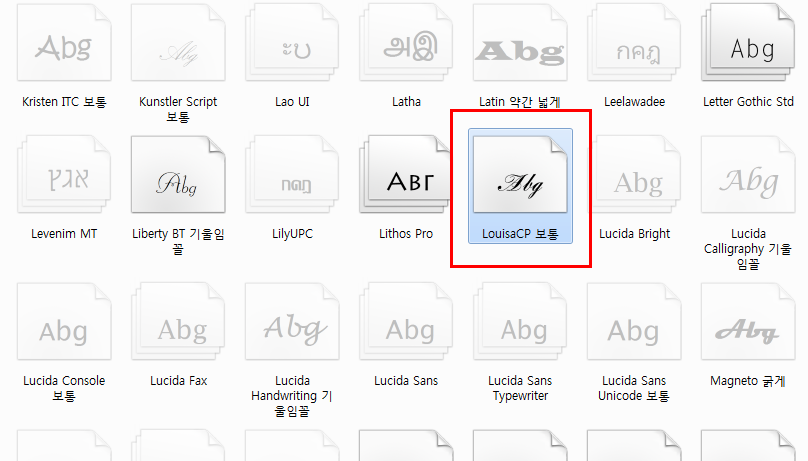Select the Lucida Console font preview icon
Viewport: 808px width, 461px height.
coord(64,321)
